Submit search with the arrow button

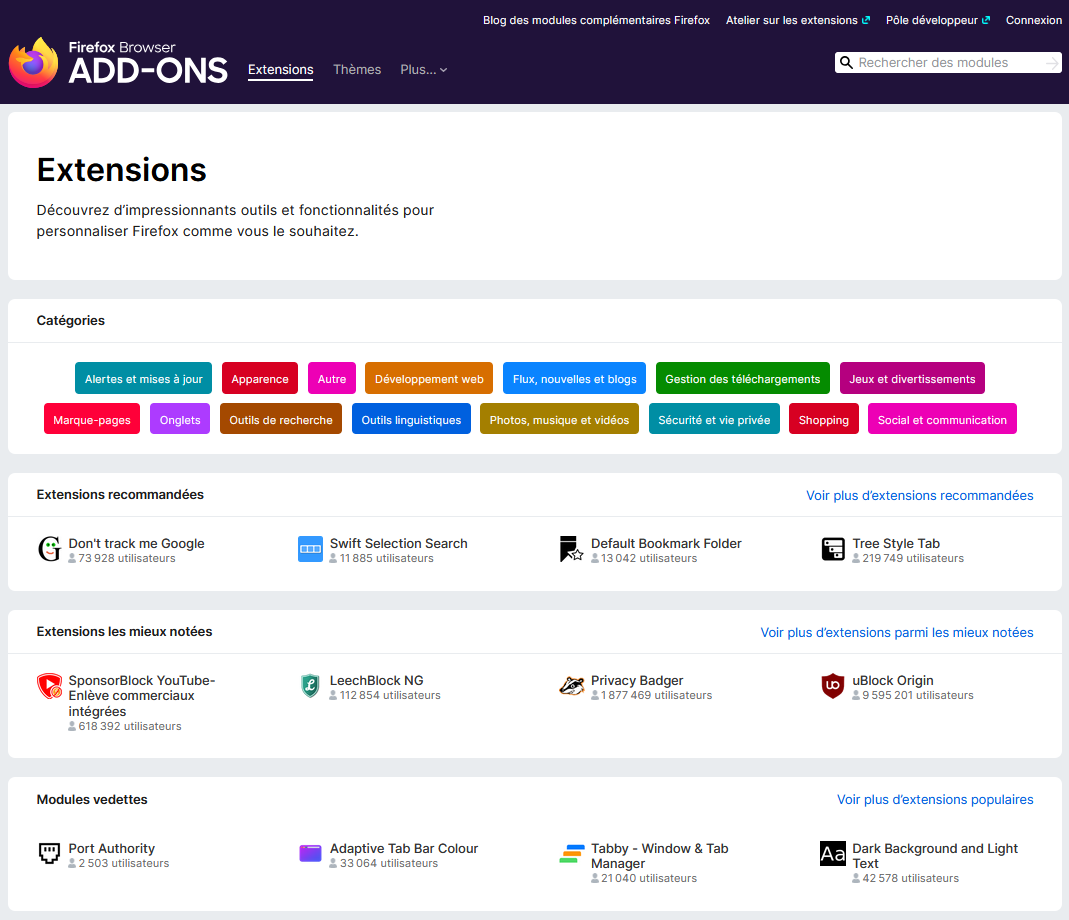tap(1052, 63)
